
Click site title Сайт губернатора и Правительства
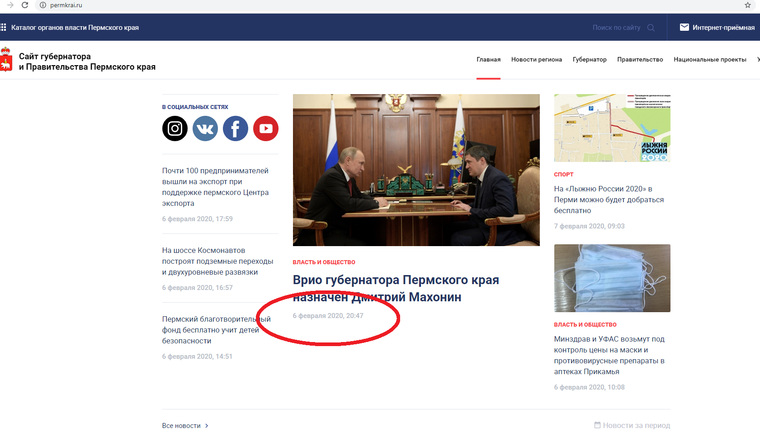(x=87, y=62)
